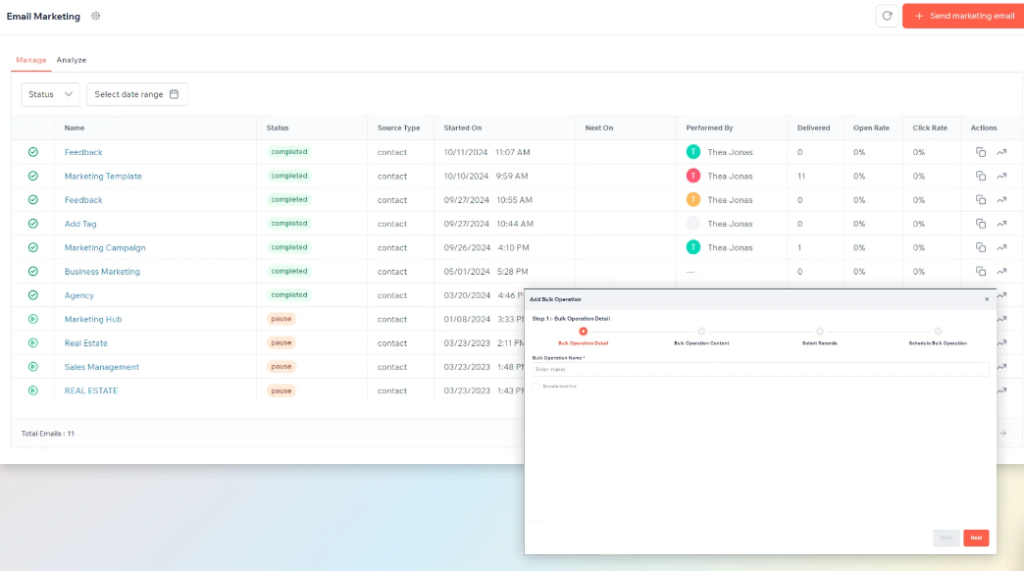Tick checkbox below Bulk Operation Name field
1024x571 pixels.
536,386
